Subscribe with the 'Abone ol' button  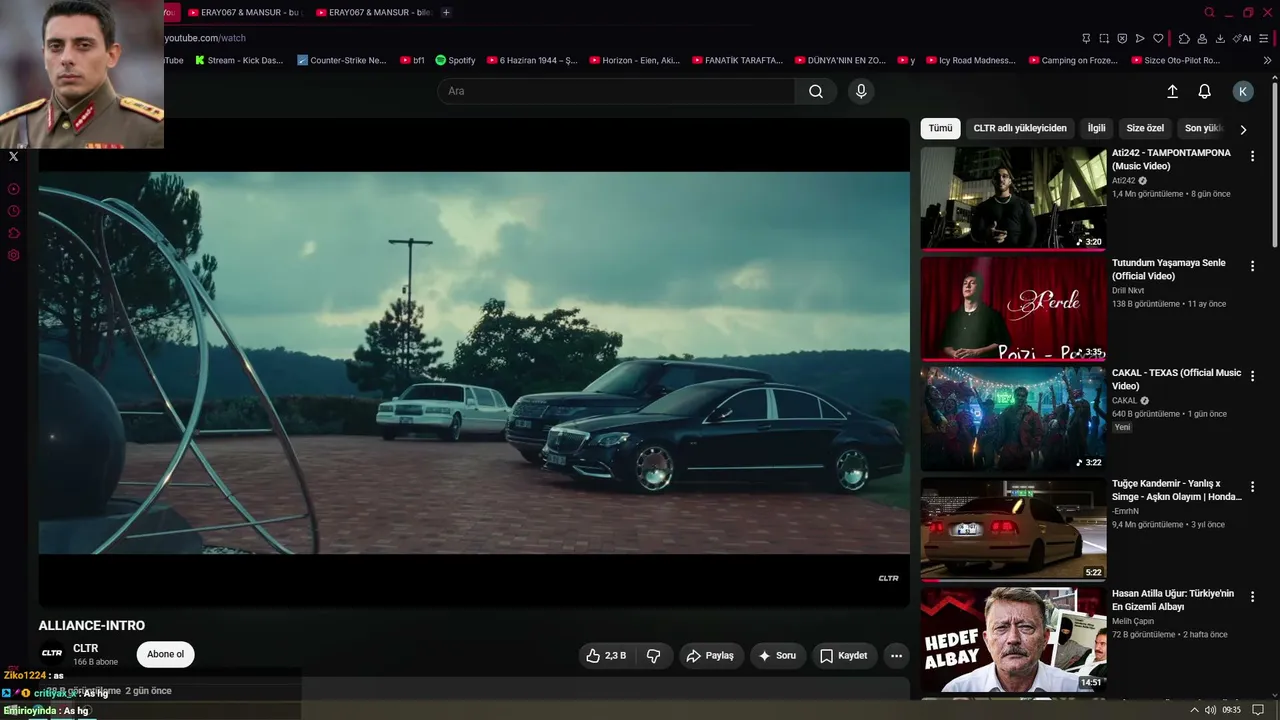(166, 654)
